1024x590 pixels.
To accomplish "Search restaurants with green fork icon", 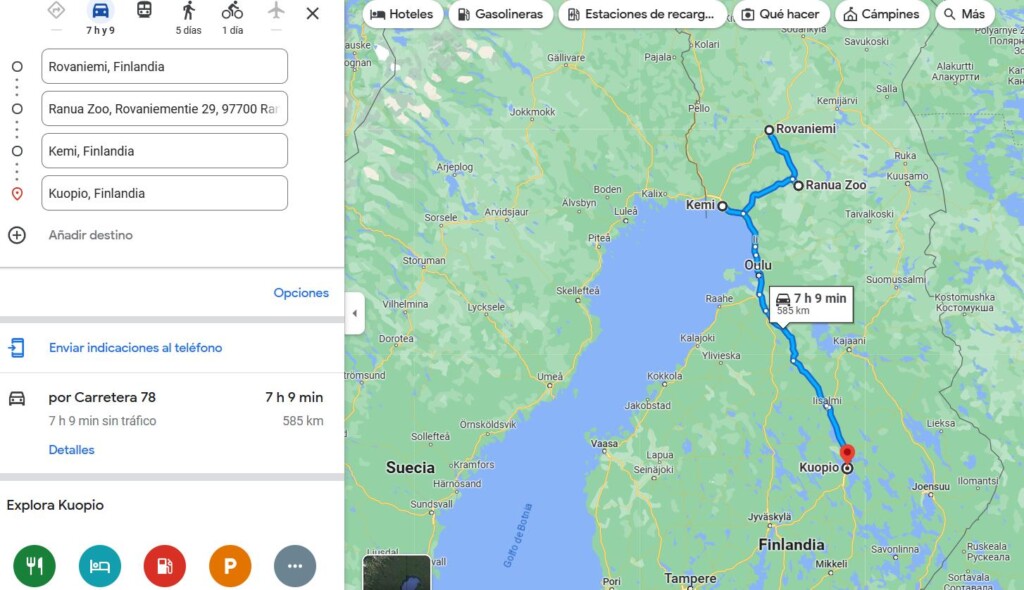I will tap(35, 566).
